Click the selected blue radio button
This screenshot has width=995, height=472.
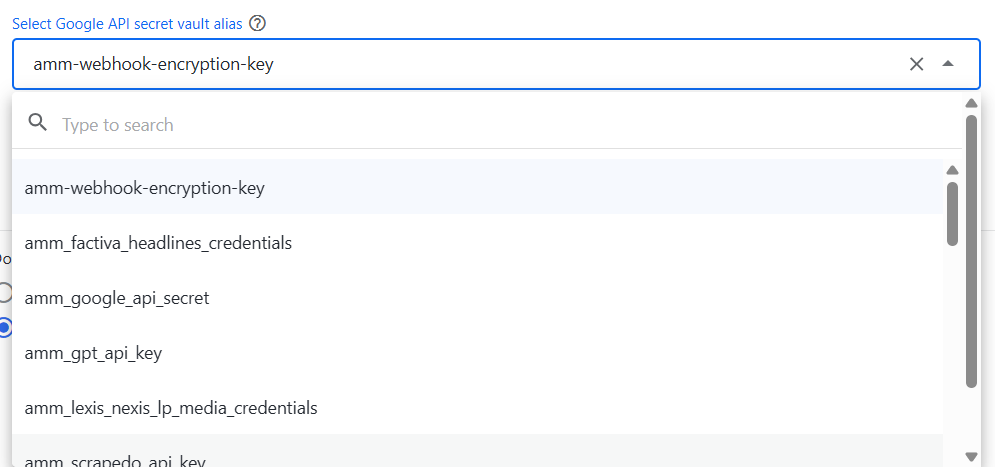pos(4,327)
